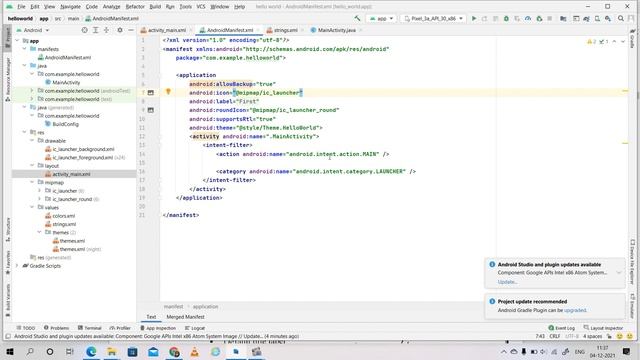Click the warnings indicator in editor corner
This screenshot has width=640, height=360.
[592, 42]
